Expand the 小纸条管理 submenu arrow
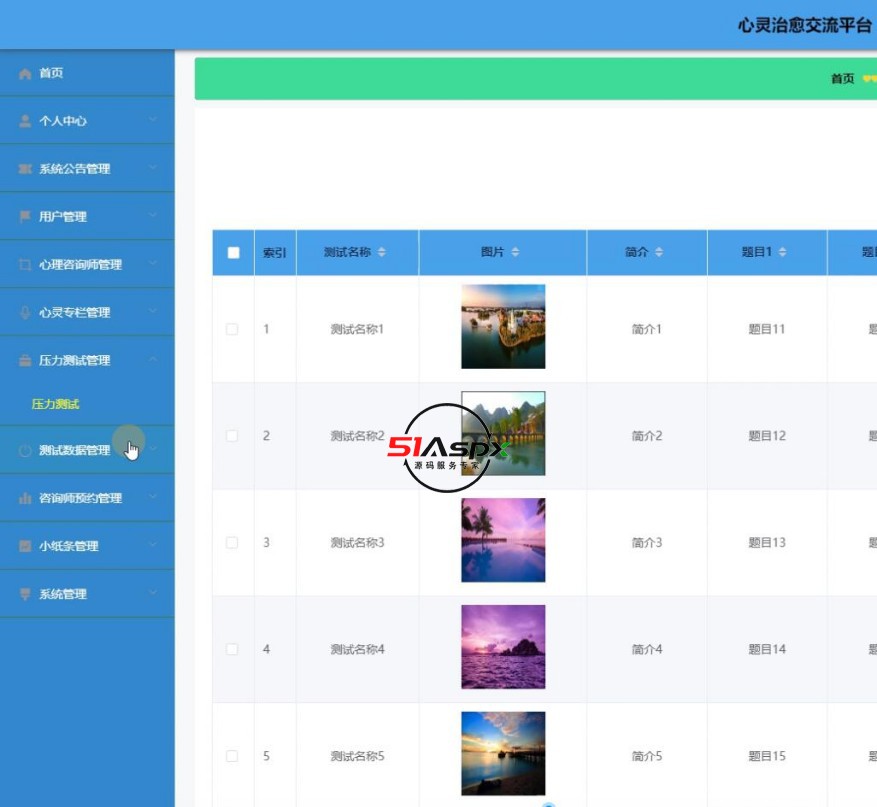 (x=153, y=546)
